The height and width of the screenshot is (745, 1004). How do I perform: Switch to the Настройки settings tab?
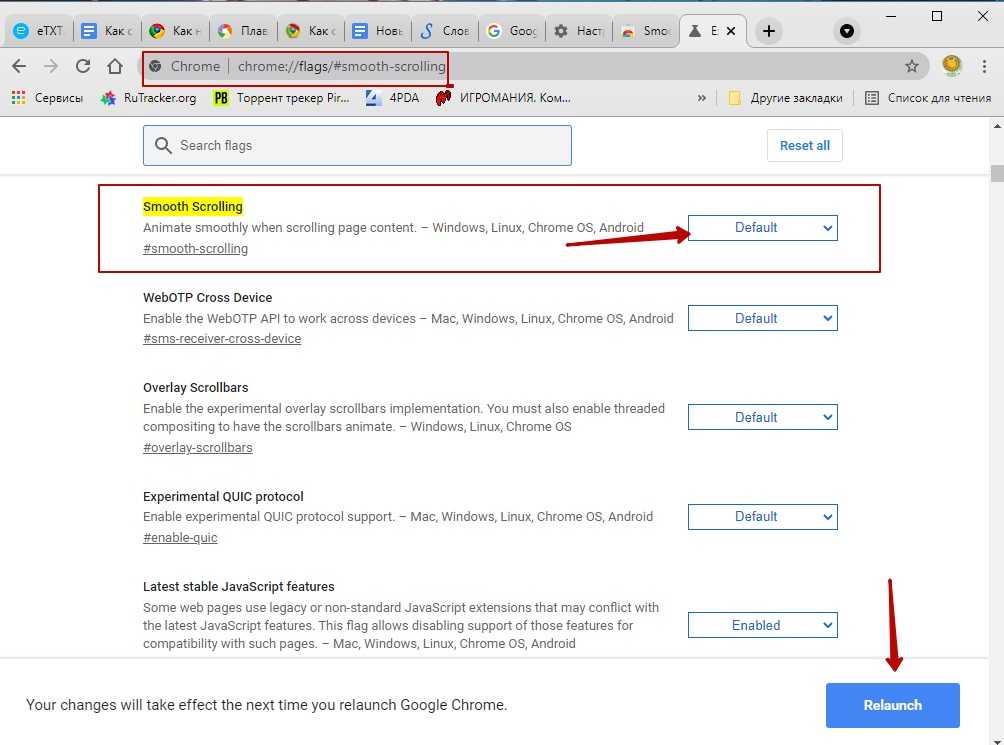pos(578,31)
